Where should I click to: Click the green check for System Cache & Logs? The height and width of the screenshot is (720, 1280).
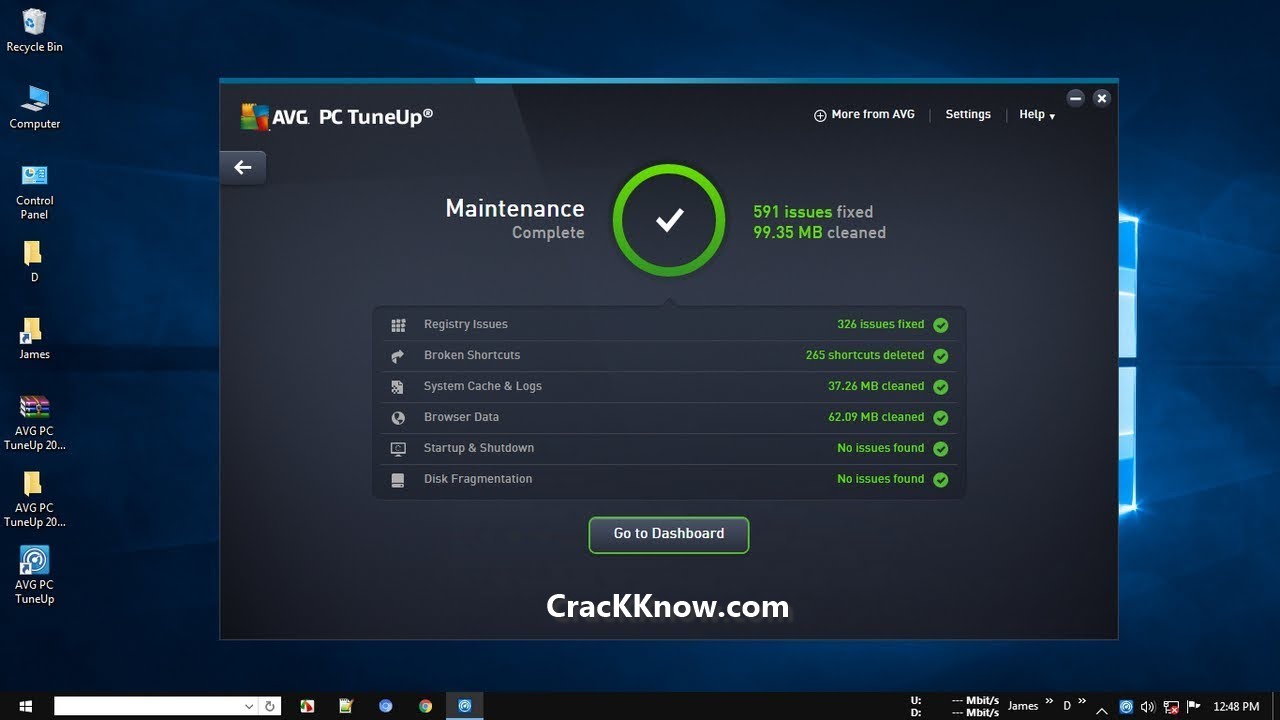tap(941, 387)
